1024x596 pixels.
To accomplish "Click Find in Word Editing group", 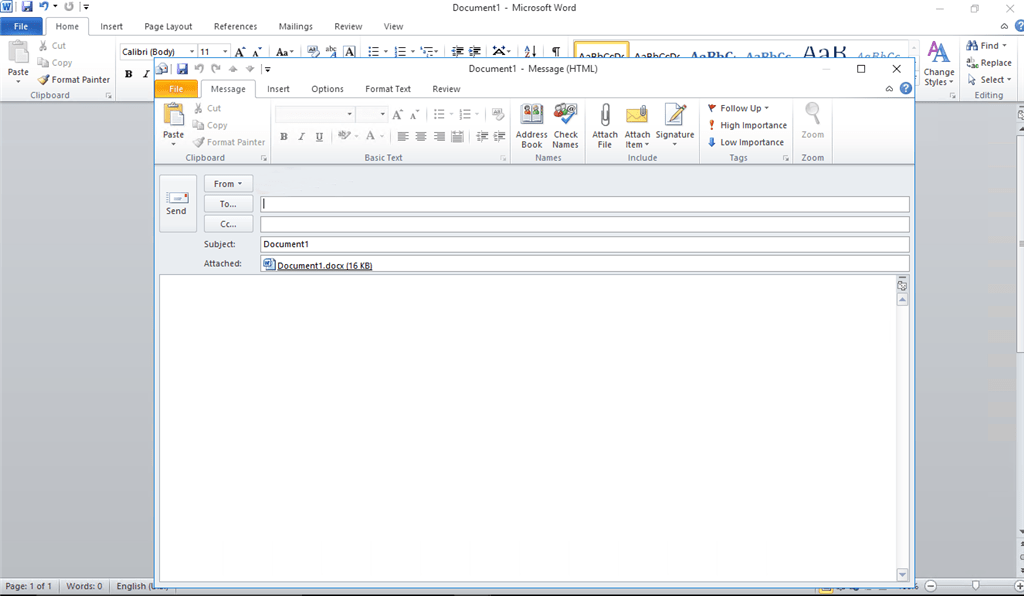I will coord(987,46).
